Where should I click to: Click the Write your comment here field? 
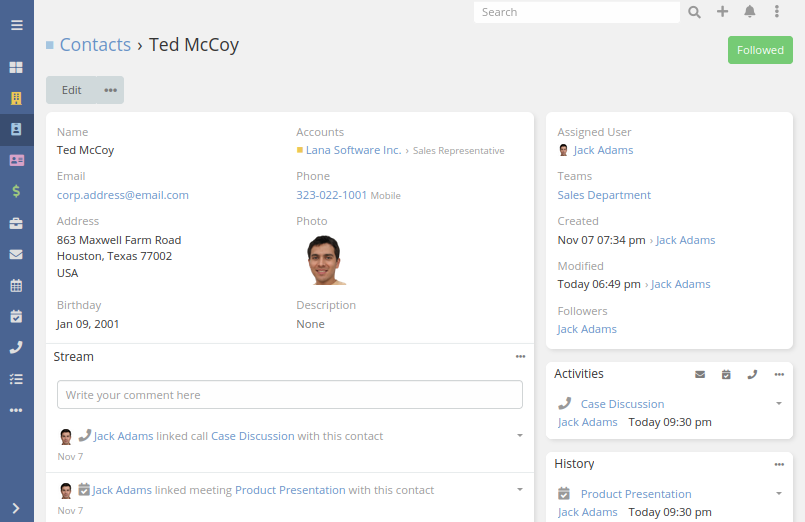[290, 395]
